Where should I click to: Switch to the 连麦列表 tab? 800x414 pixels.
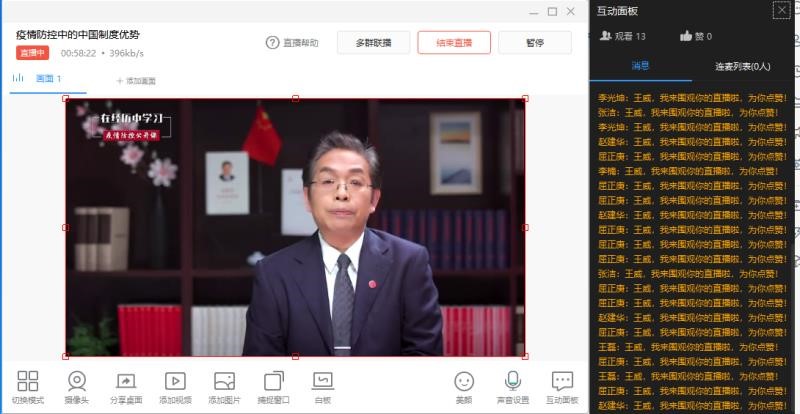tap(742, 66)
